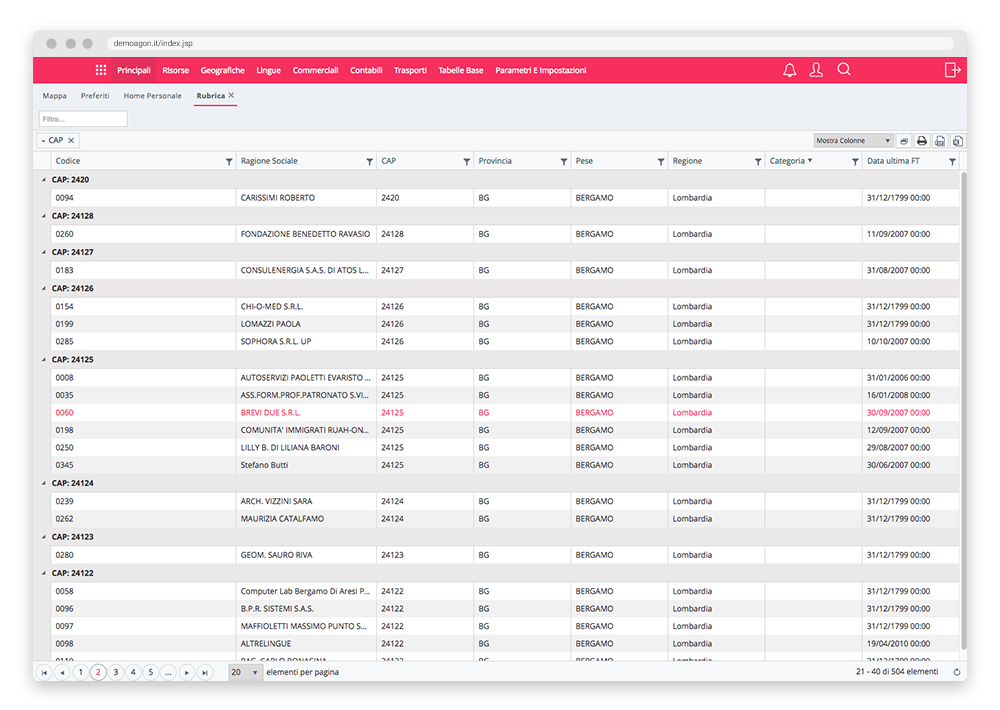
Task: Open the notifications bell
Action: click(x=790, y=70)
